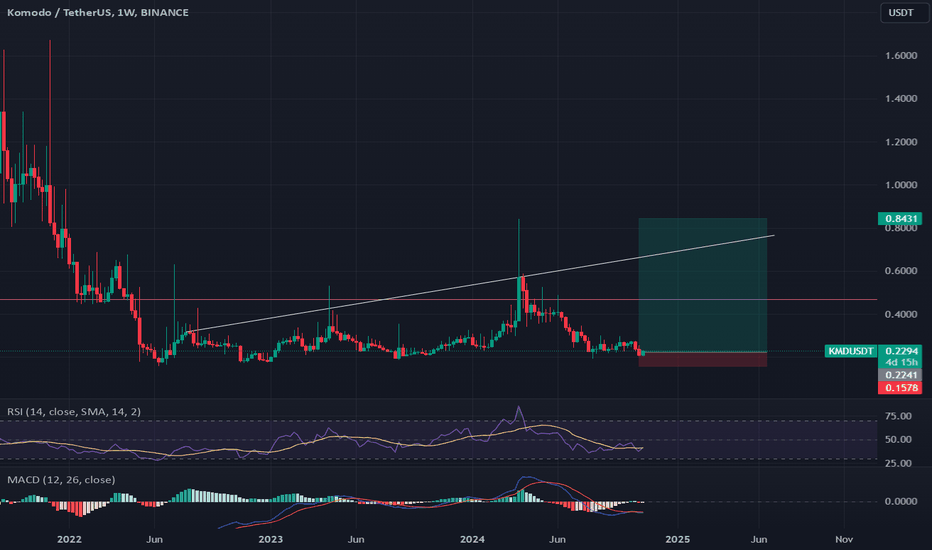Image resolution: width=932 pixels, height=550 pixels.
Task: Click the 0.0000 MACD axis label
Action: [901, 501]
